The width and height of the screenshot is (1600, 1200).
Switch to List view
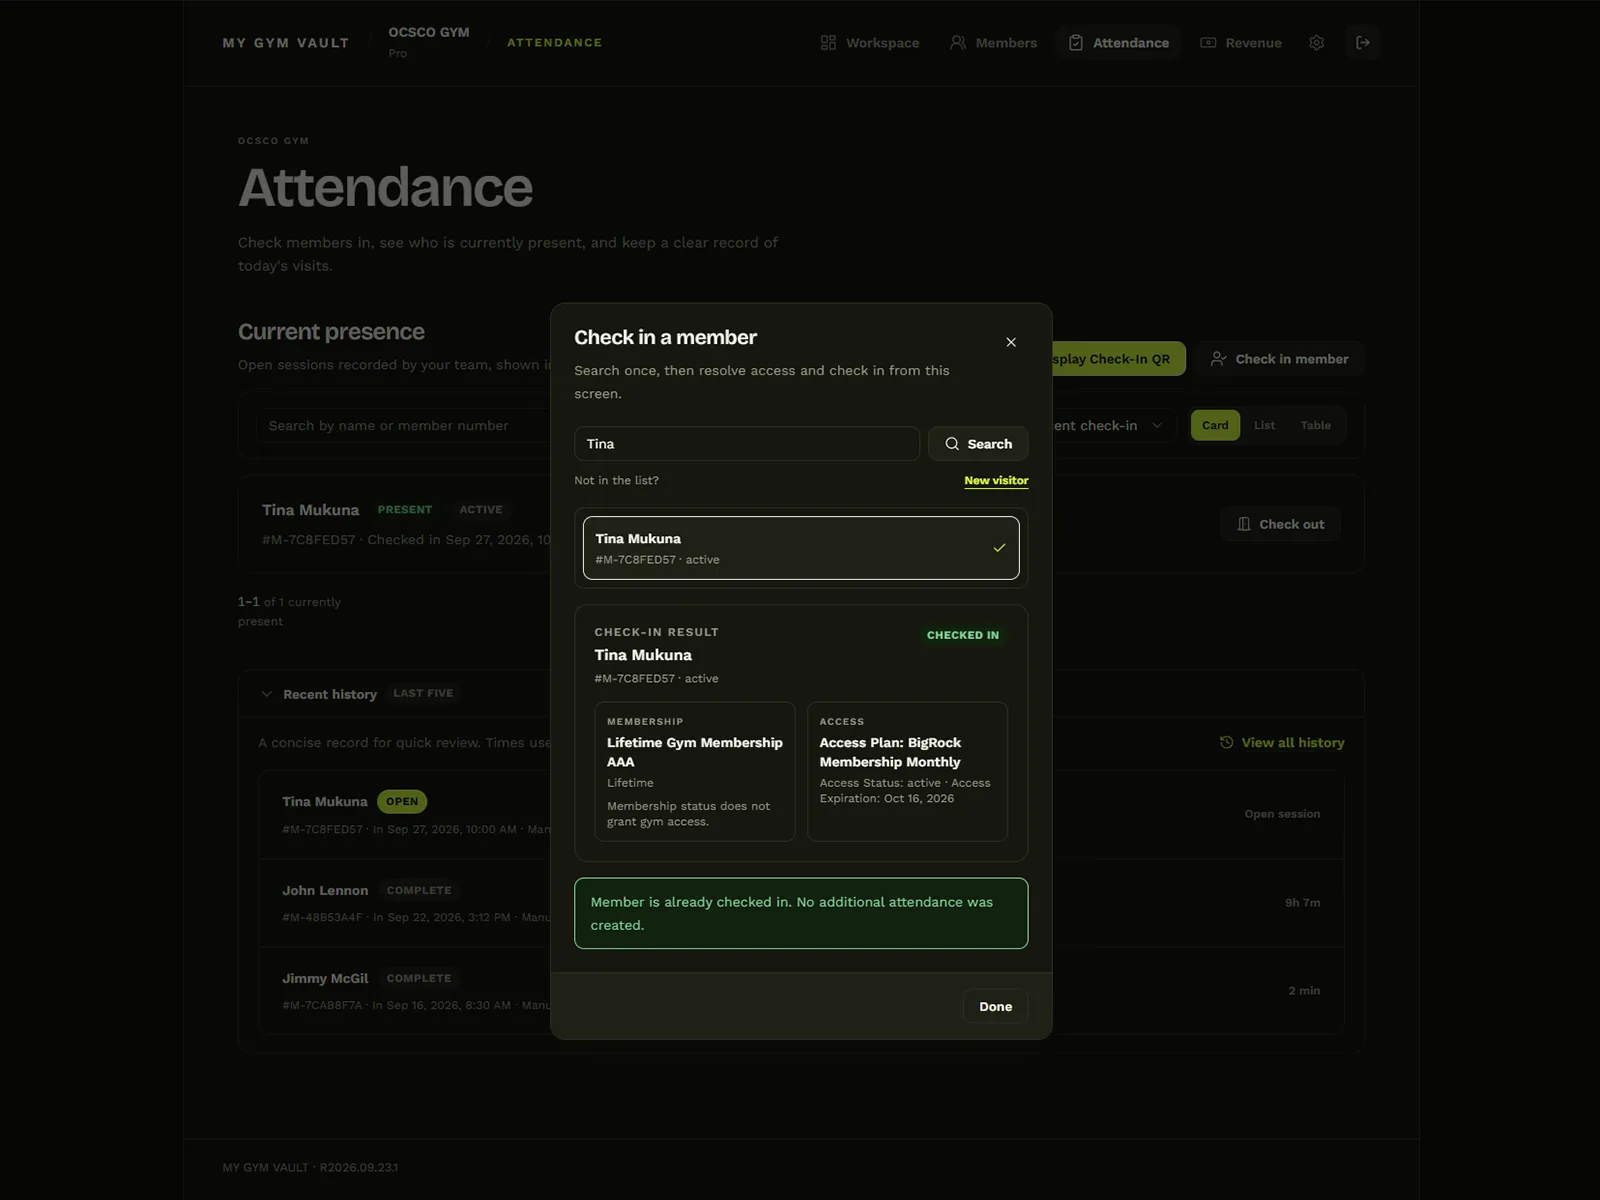[1264, 425]
